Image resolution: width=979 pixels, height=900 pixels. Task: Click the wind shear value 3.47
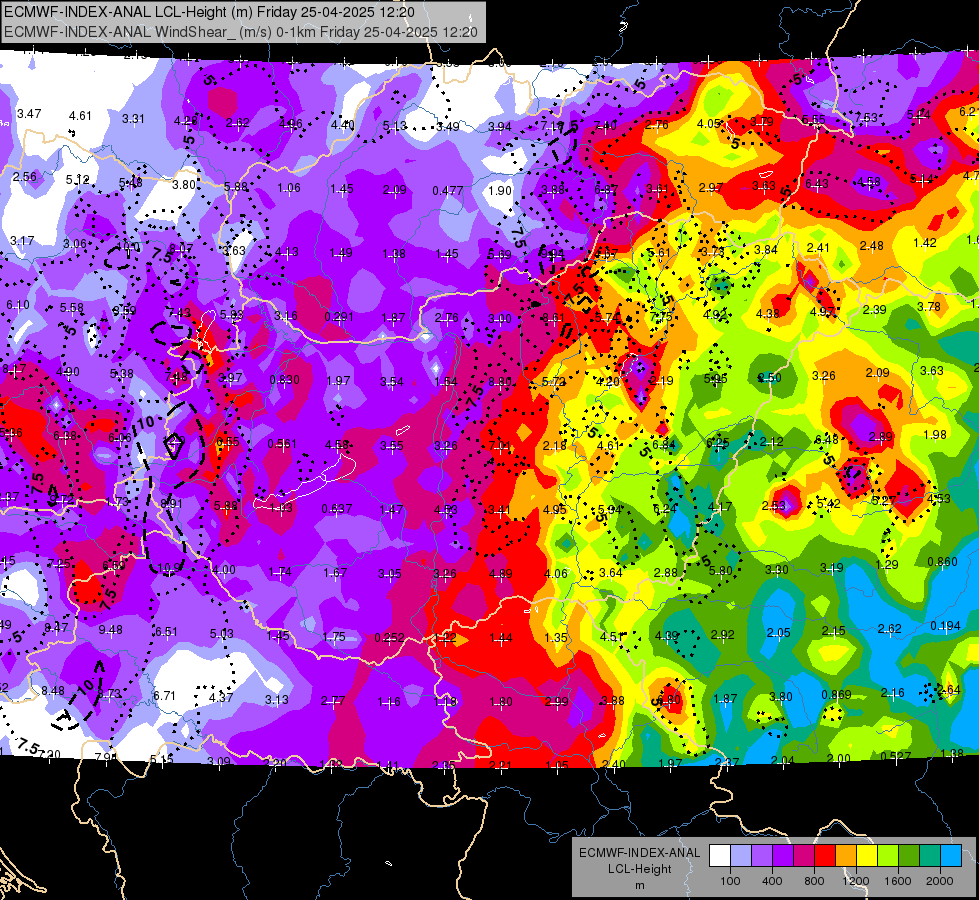coord(29,114)
